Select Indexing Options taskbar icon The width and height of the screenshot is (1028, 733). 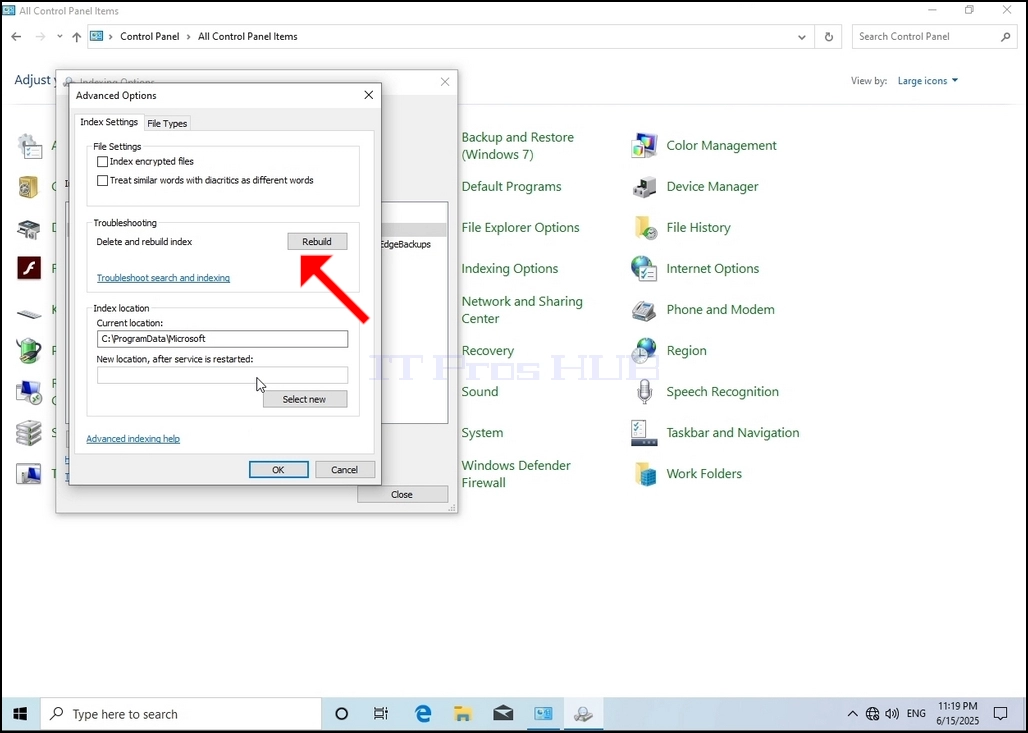point(583,714)
